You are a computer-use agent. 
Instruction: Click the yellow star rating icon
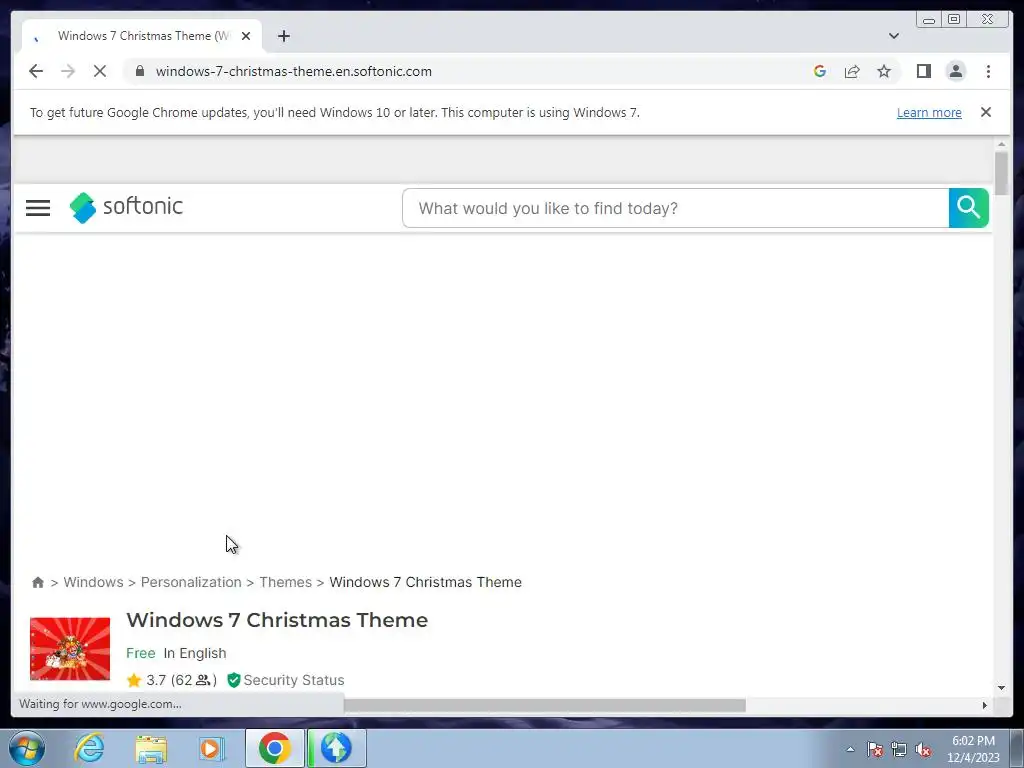point(134,680)
